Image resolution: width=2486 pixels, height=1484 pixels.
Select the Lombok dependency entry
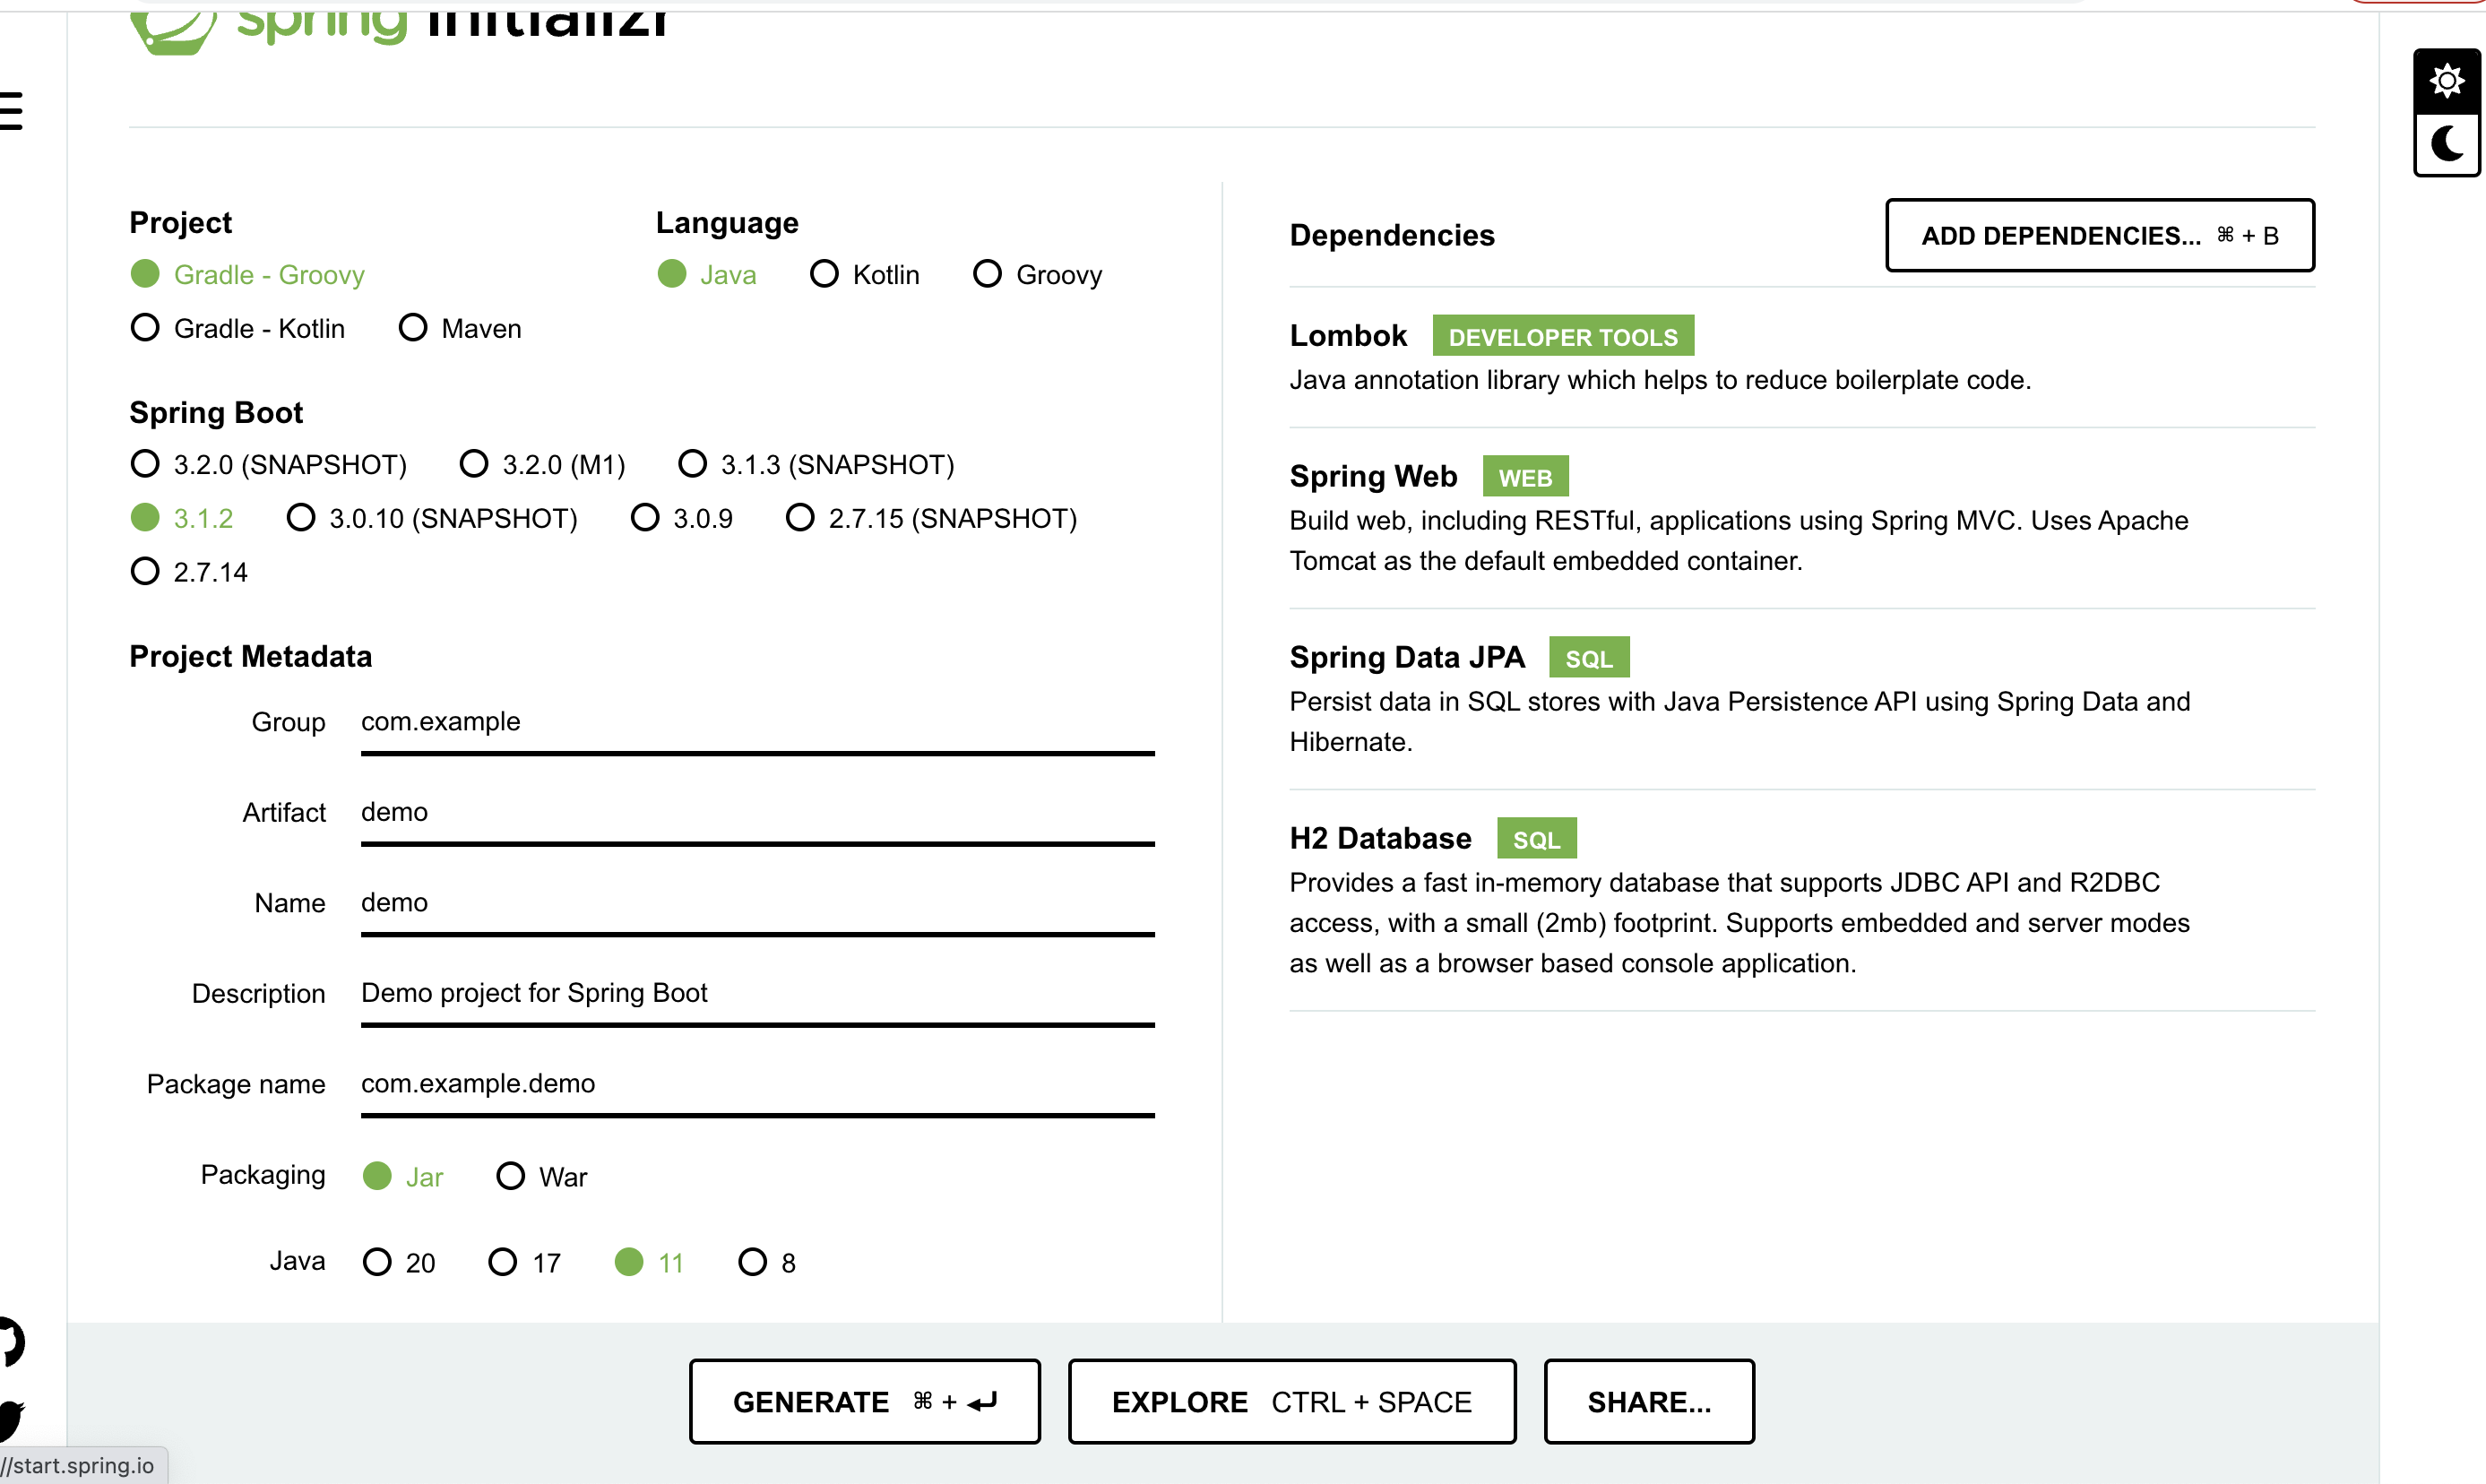coord(1801,357)
